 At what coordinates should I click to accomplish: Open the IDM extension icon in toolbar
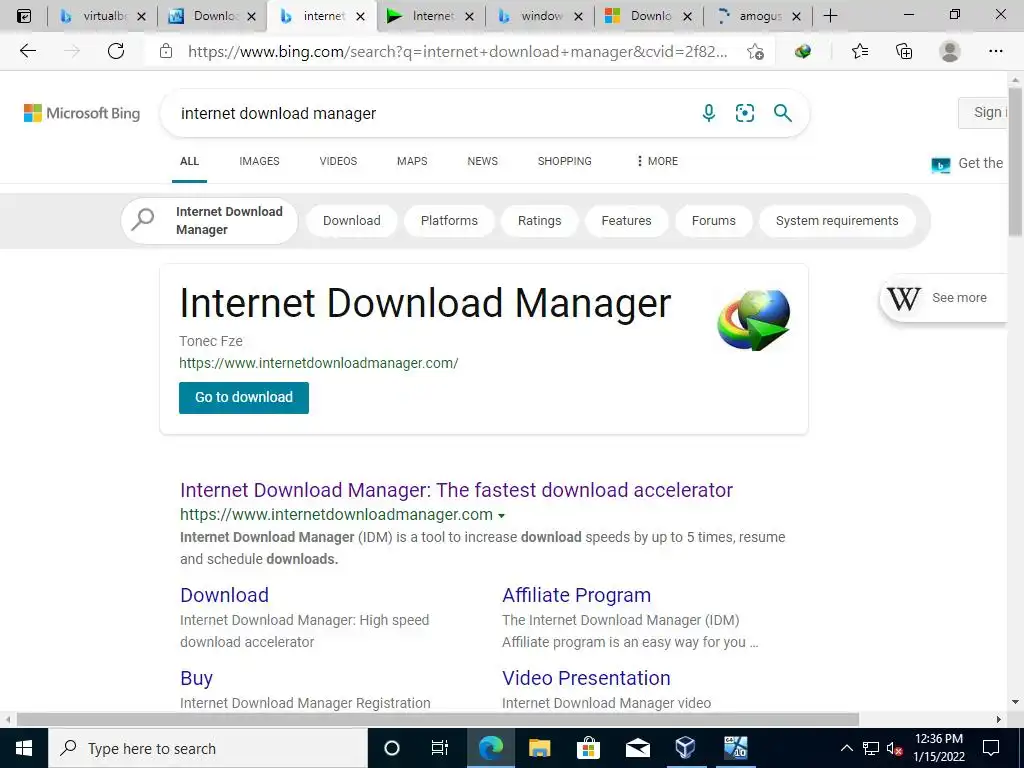click(803, 51)
